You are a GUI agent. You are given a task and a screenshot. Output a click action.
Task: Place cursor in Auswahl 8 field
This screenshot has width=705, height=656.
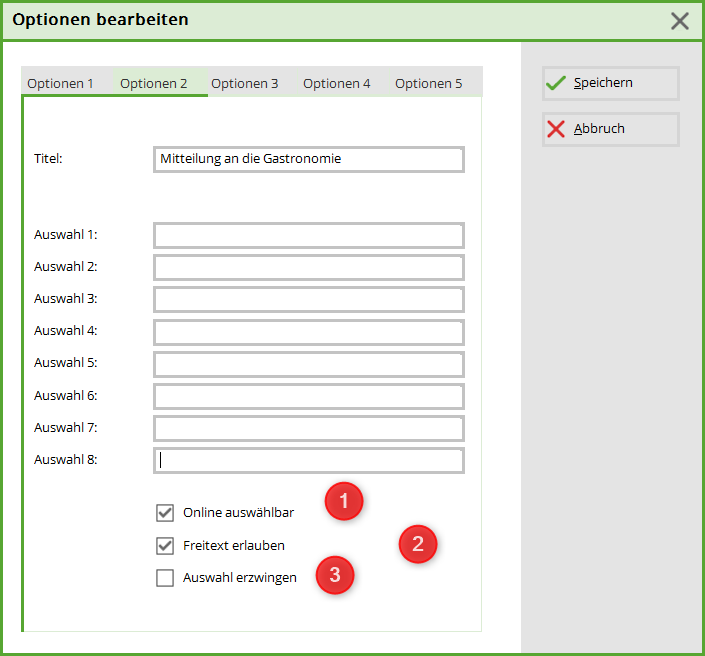click(308, 460)
